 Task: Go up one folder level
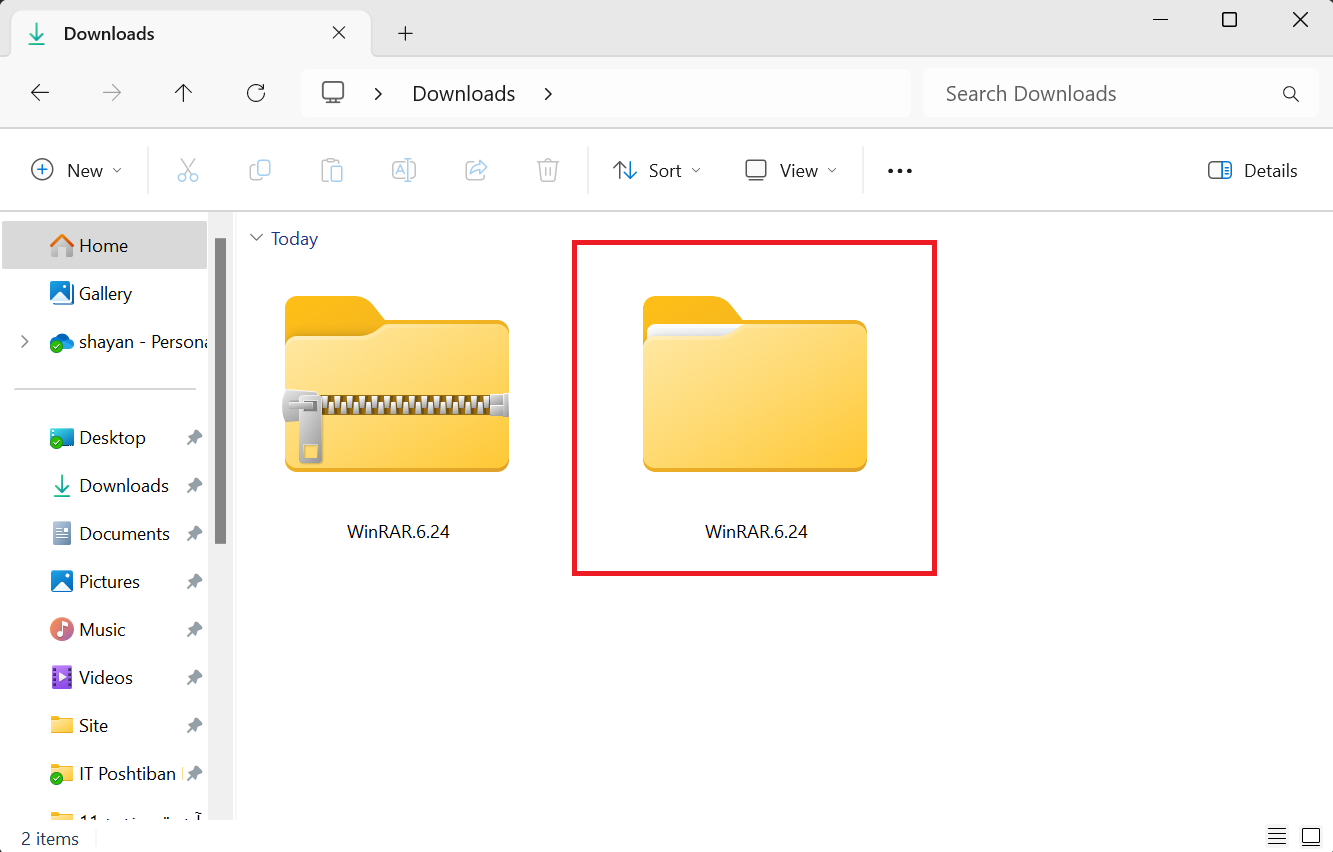pyautogui.click(x=183, y=93)
